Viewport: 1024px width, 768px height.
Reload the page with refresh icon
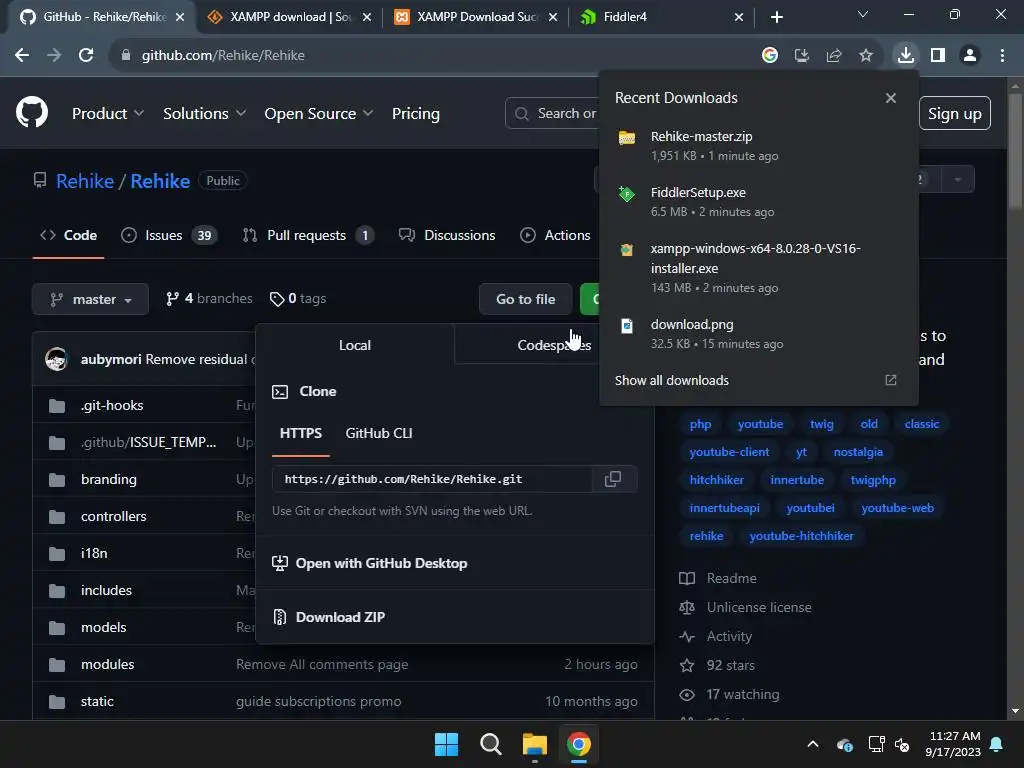tap(86, 56)
